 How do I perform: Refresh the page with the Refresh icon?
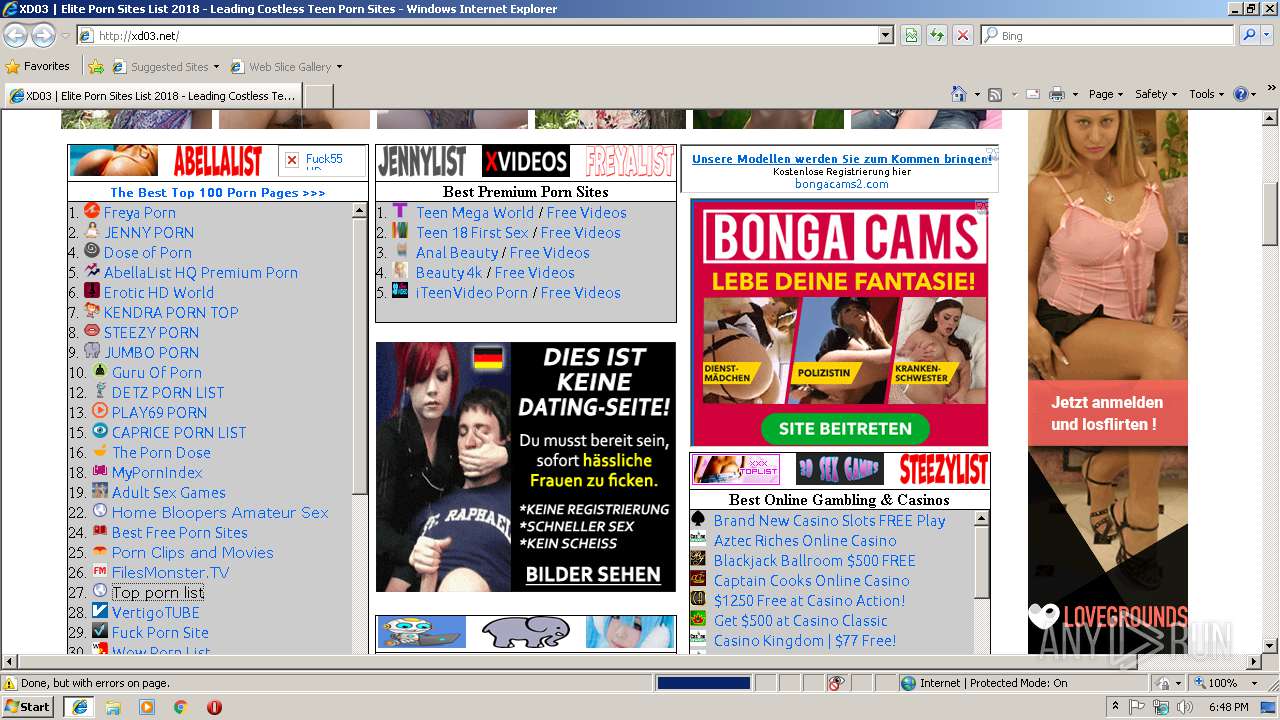pos(937,35)
